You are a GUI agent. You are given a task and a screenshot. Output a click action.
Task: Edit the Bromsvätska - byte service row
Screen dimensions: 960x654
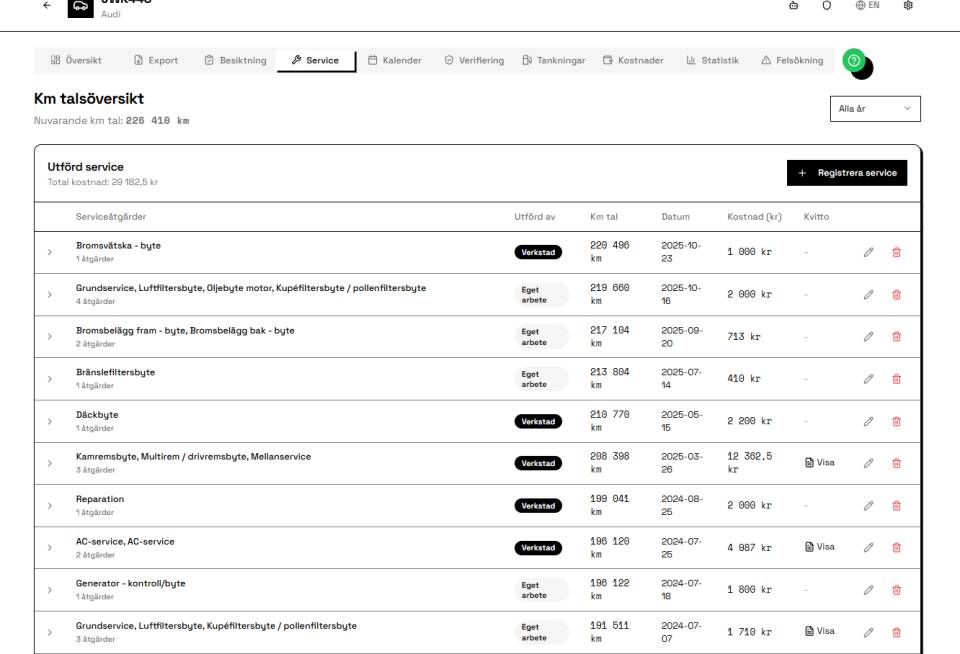pyautogui.click(x=868, y=252)
